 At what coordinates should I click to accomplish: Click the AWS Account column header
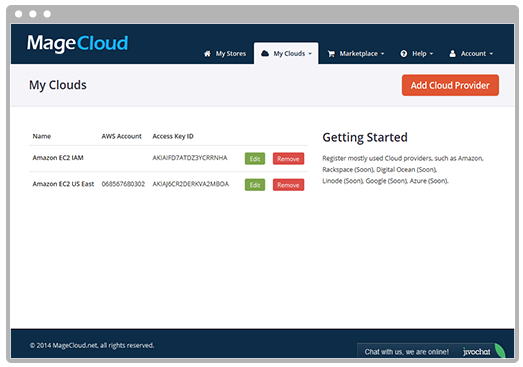(121, 136)
